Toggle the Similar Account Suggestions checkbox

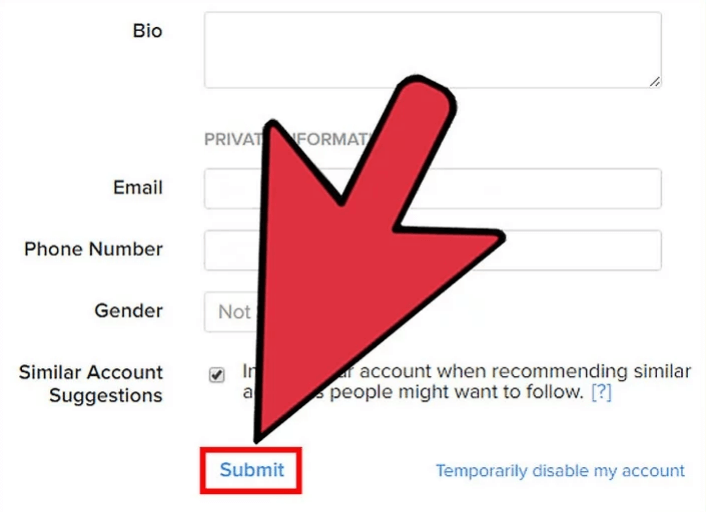click(x=217, y=375)
